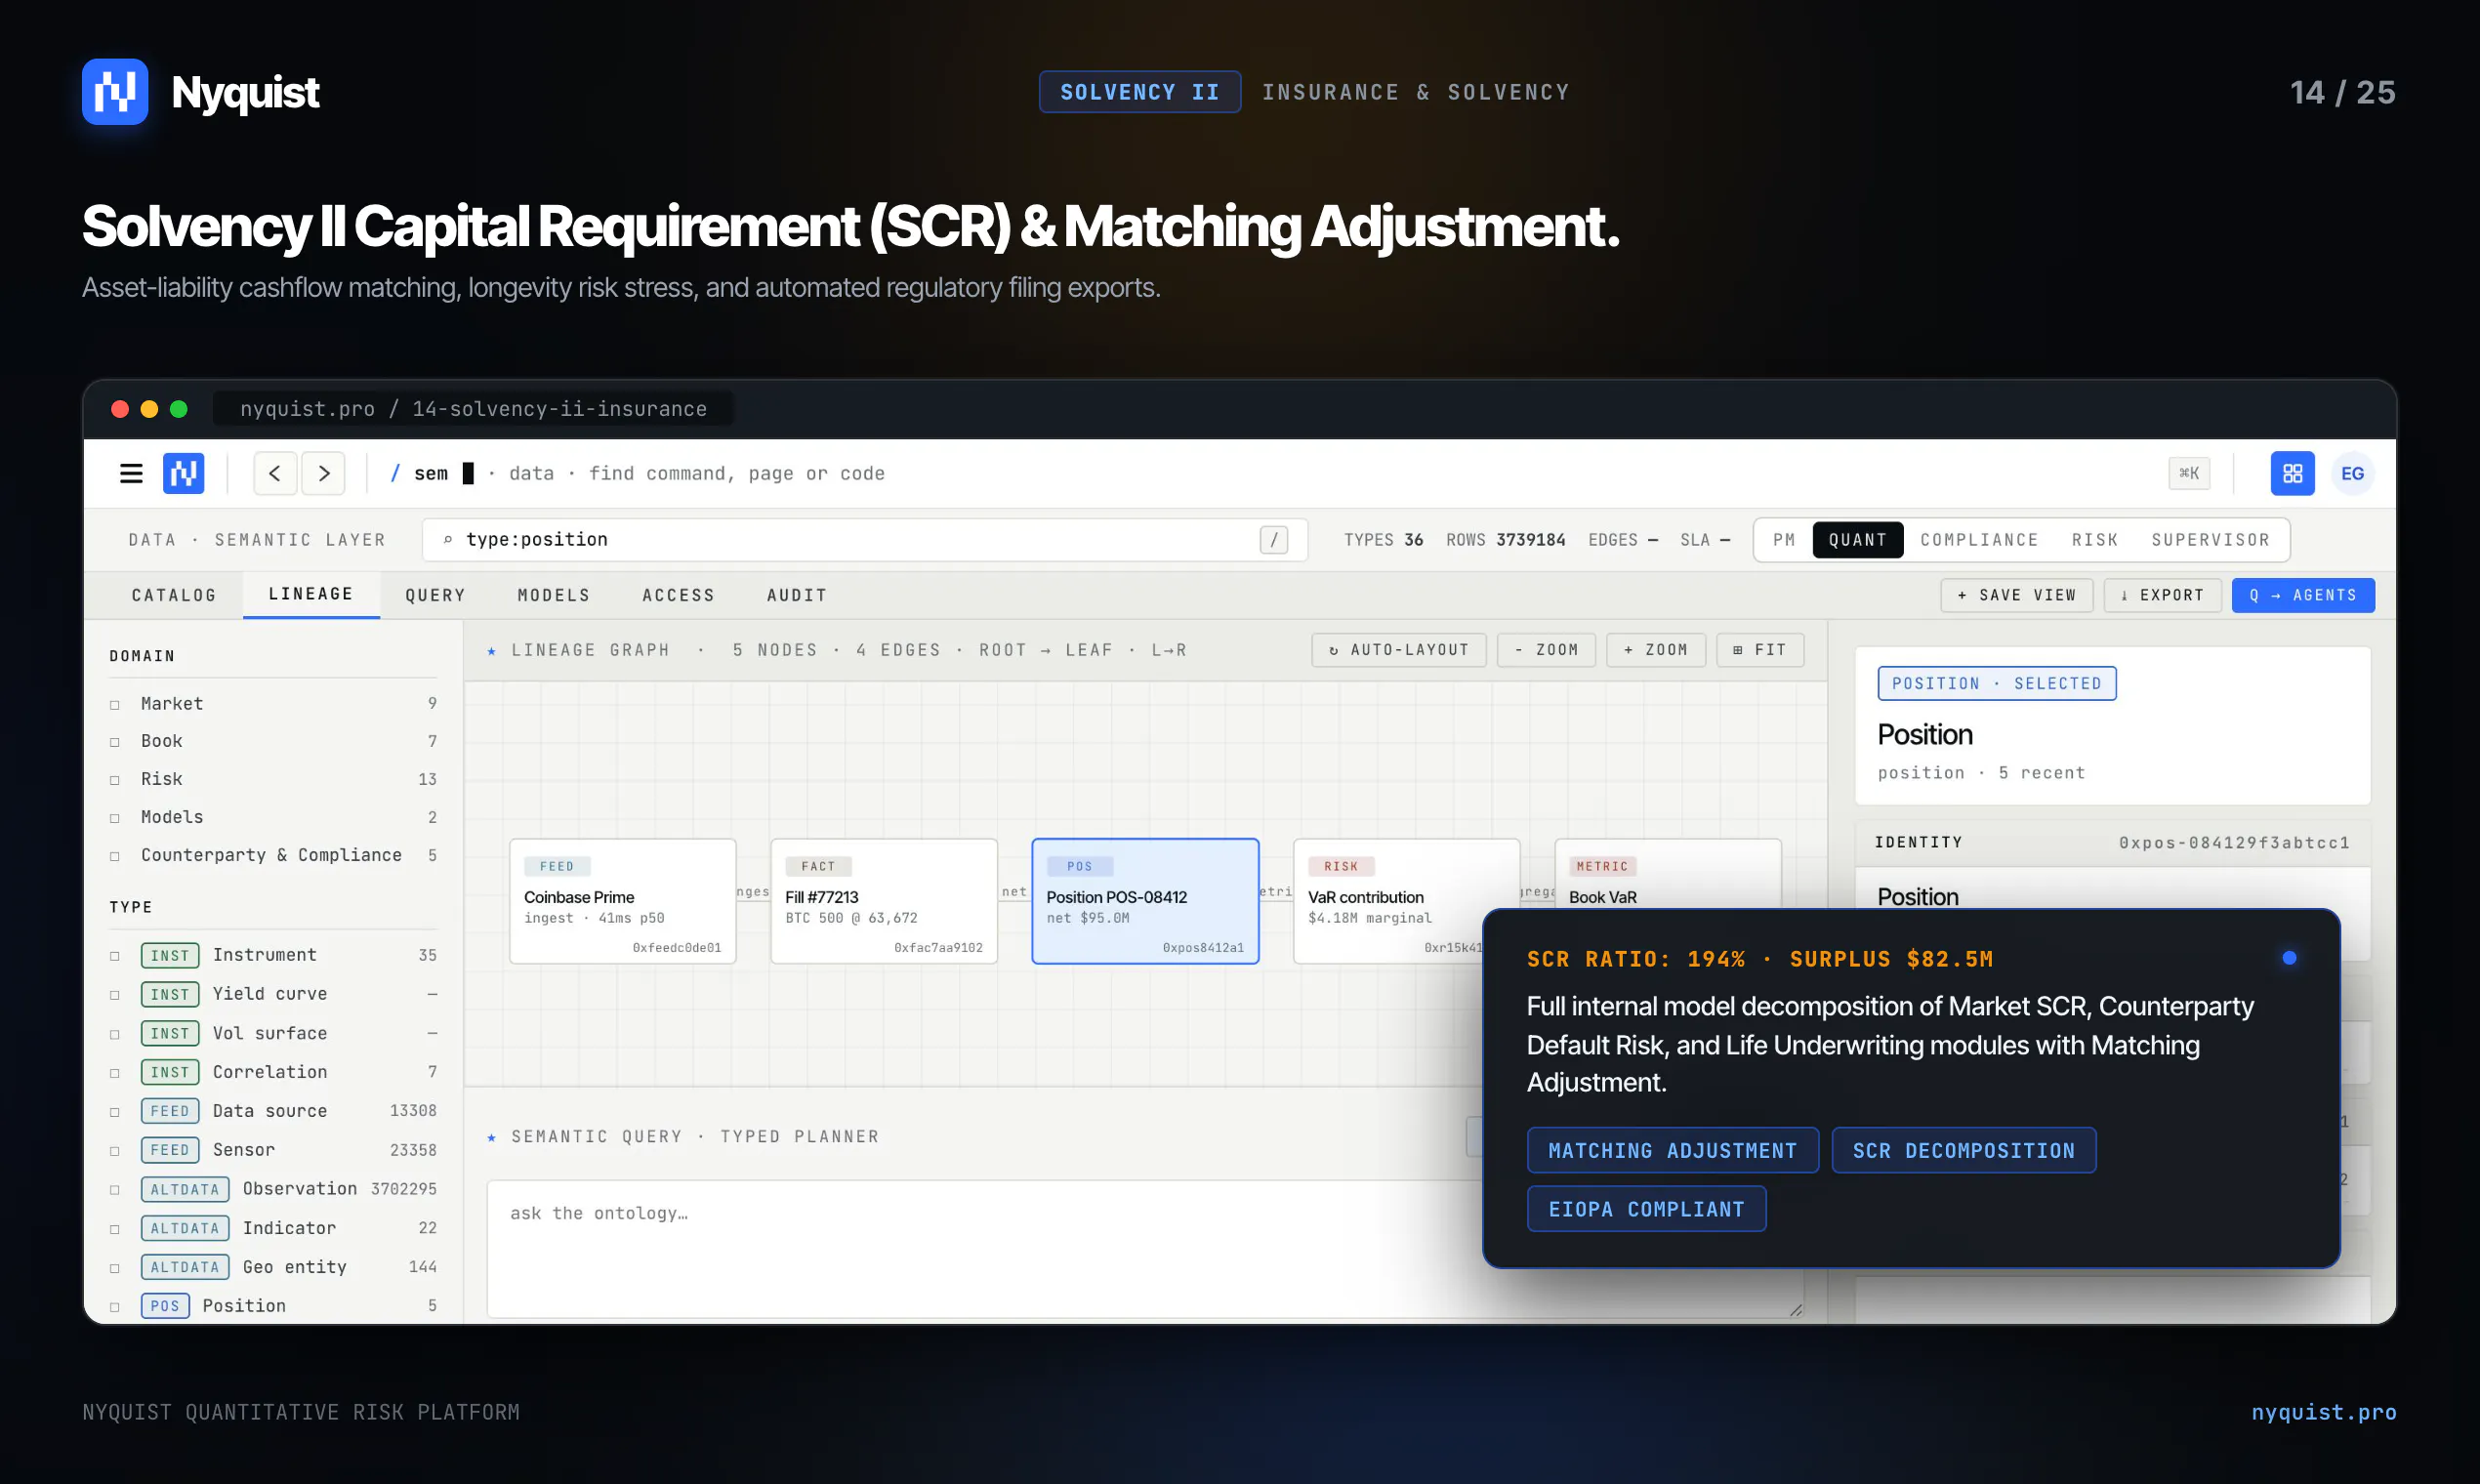Click the ⌘K shortcut badge

tap(2189, 473)
